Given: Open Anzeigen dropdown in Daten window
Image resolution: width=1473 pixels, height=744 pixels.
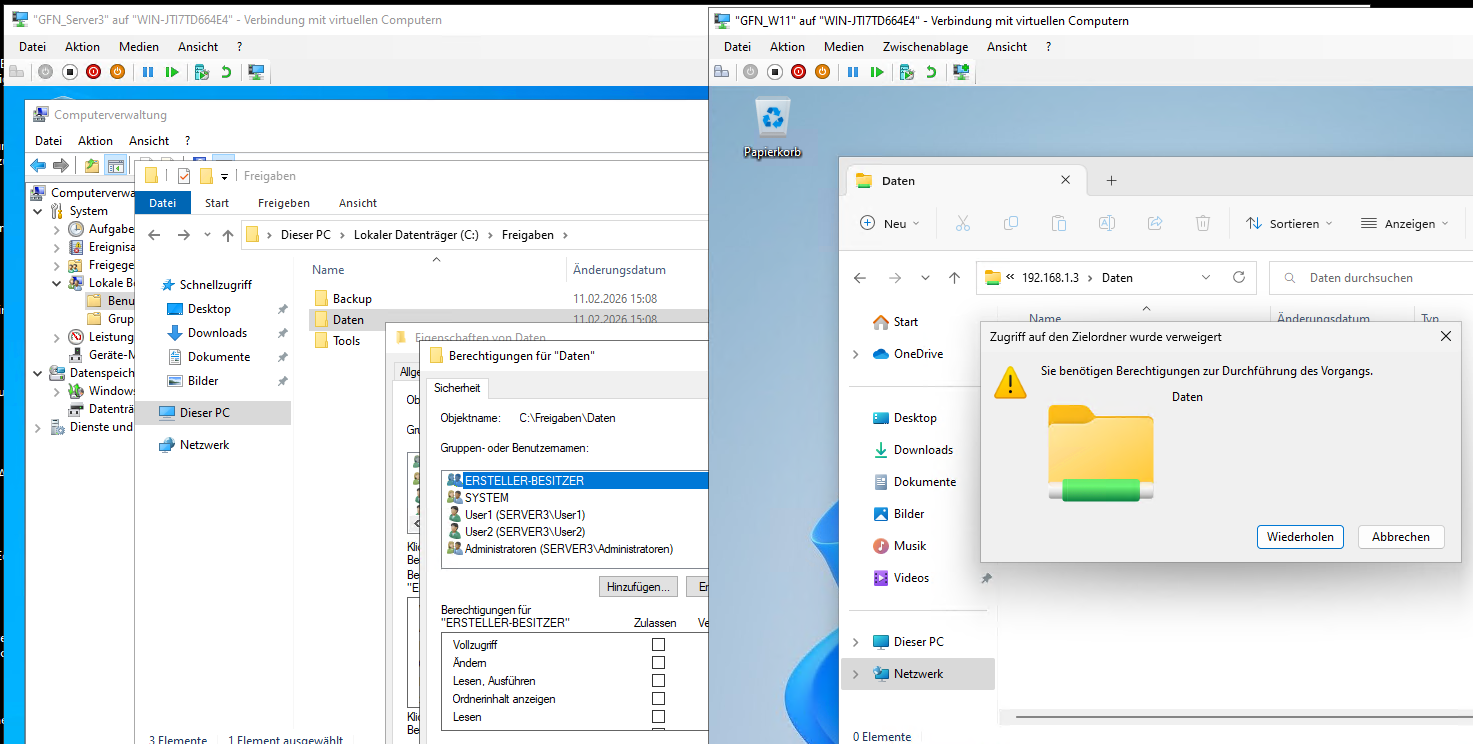Looking at the screenshot, I should [x=1404, y=223].
